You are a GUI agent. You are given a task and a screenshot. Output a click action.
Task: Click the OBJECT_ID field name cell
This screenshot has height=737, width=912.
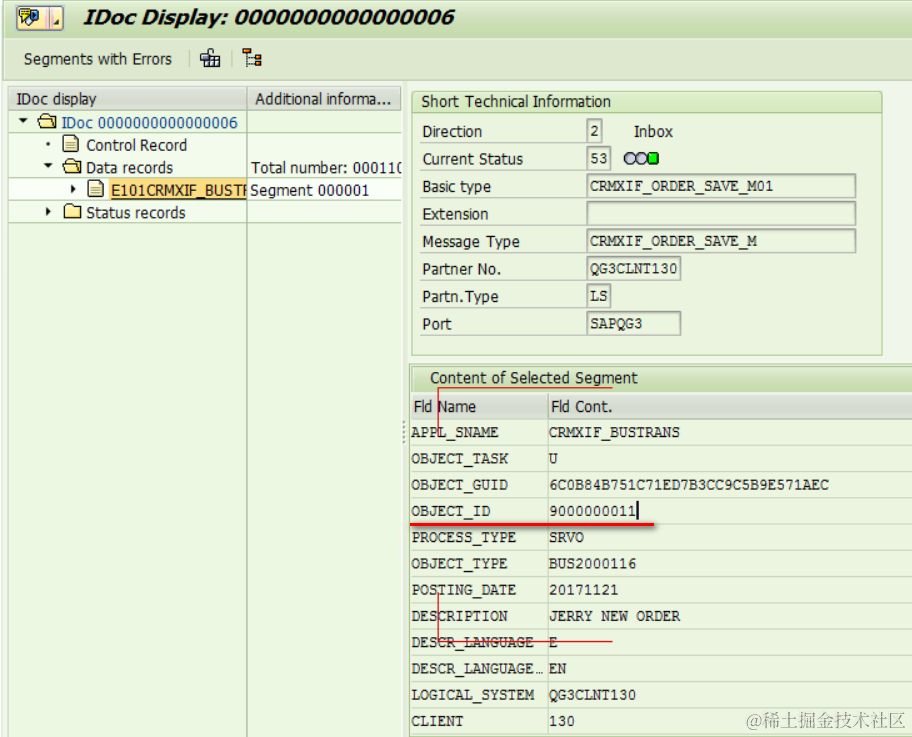click(x=479, y=511)
